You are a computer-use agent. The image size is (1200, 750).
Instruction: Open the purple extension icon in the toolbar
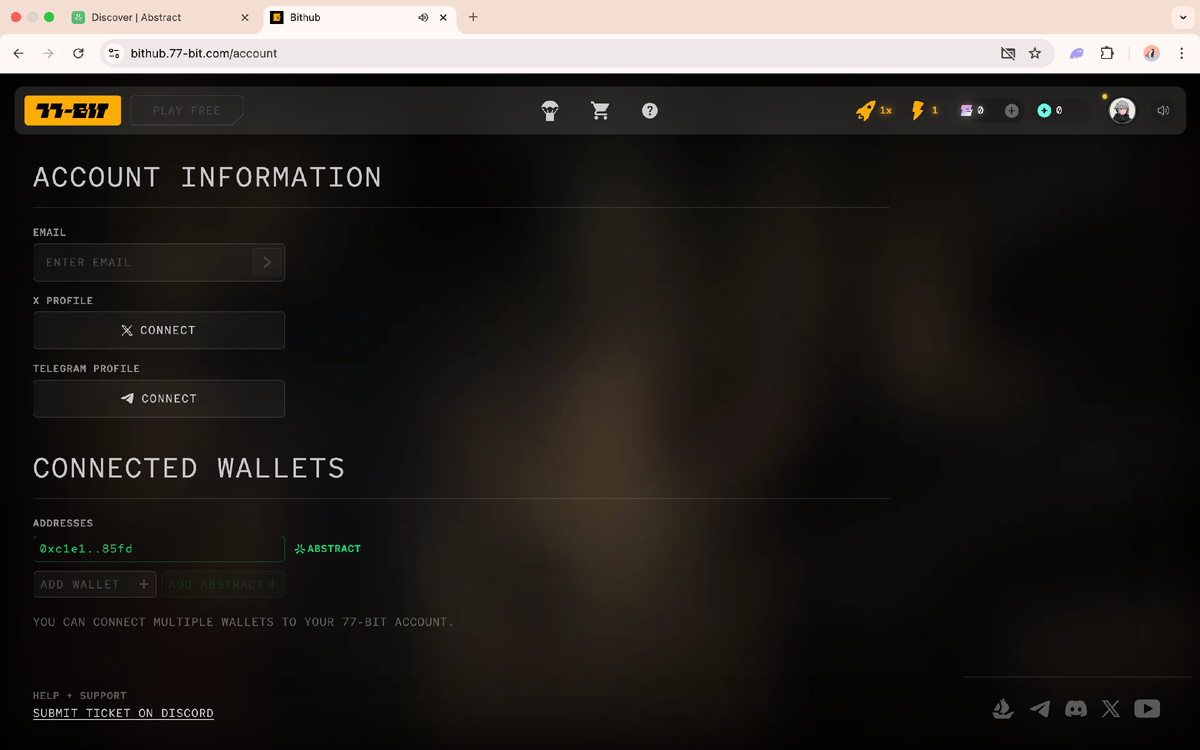pos(1077,53)
